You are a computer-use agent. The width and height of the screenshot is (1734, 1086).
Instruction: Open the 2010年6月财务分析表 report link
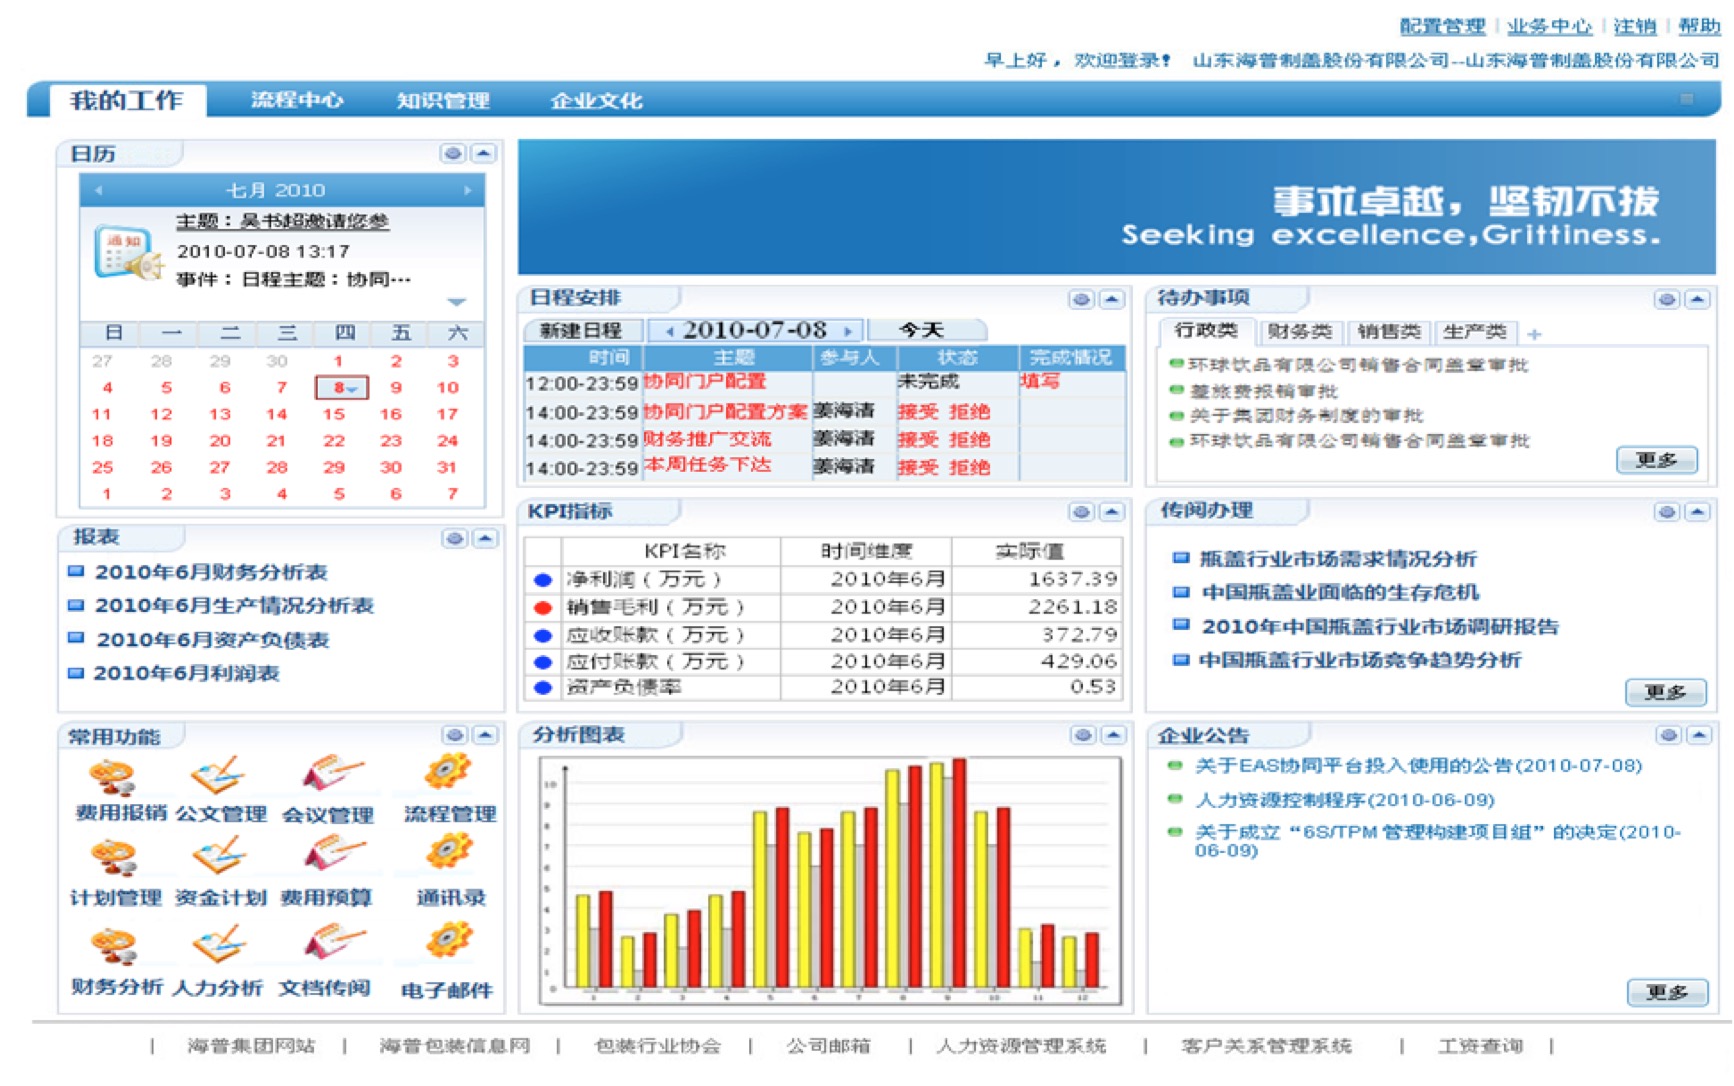point(211,572)
